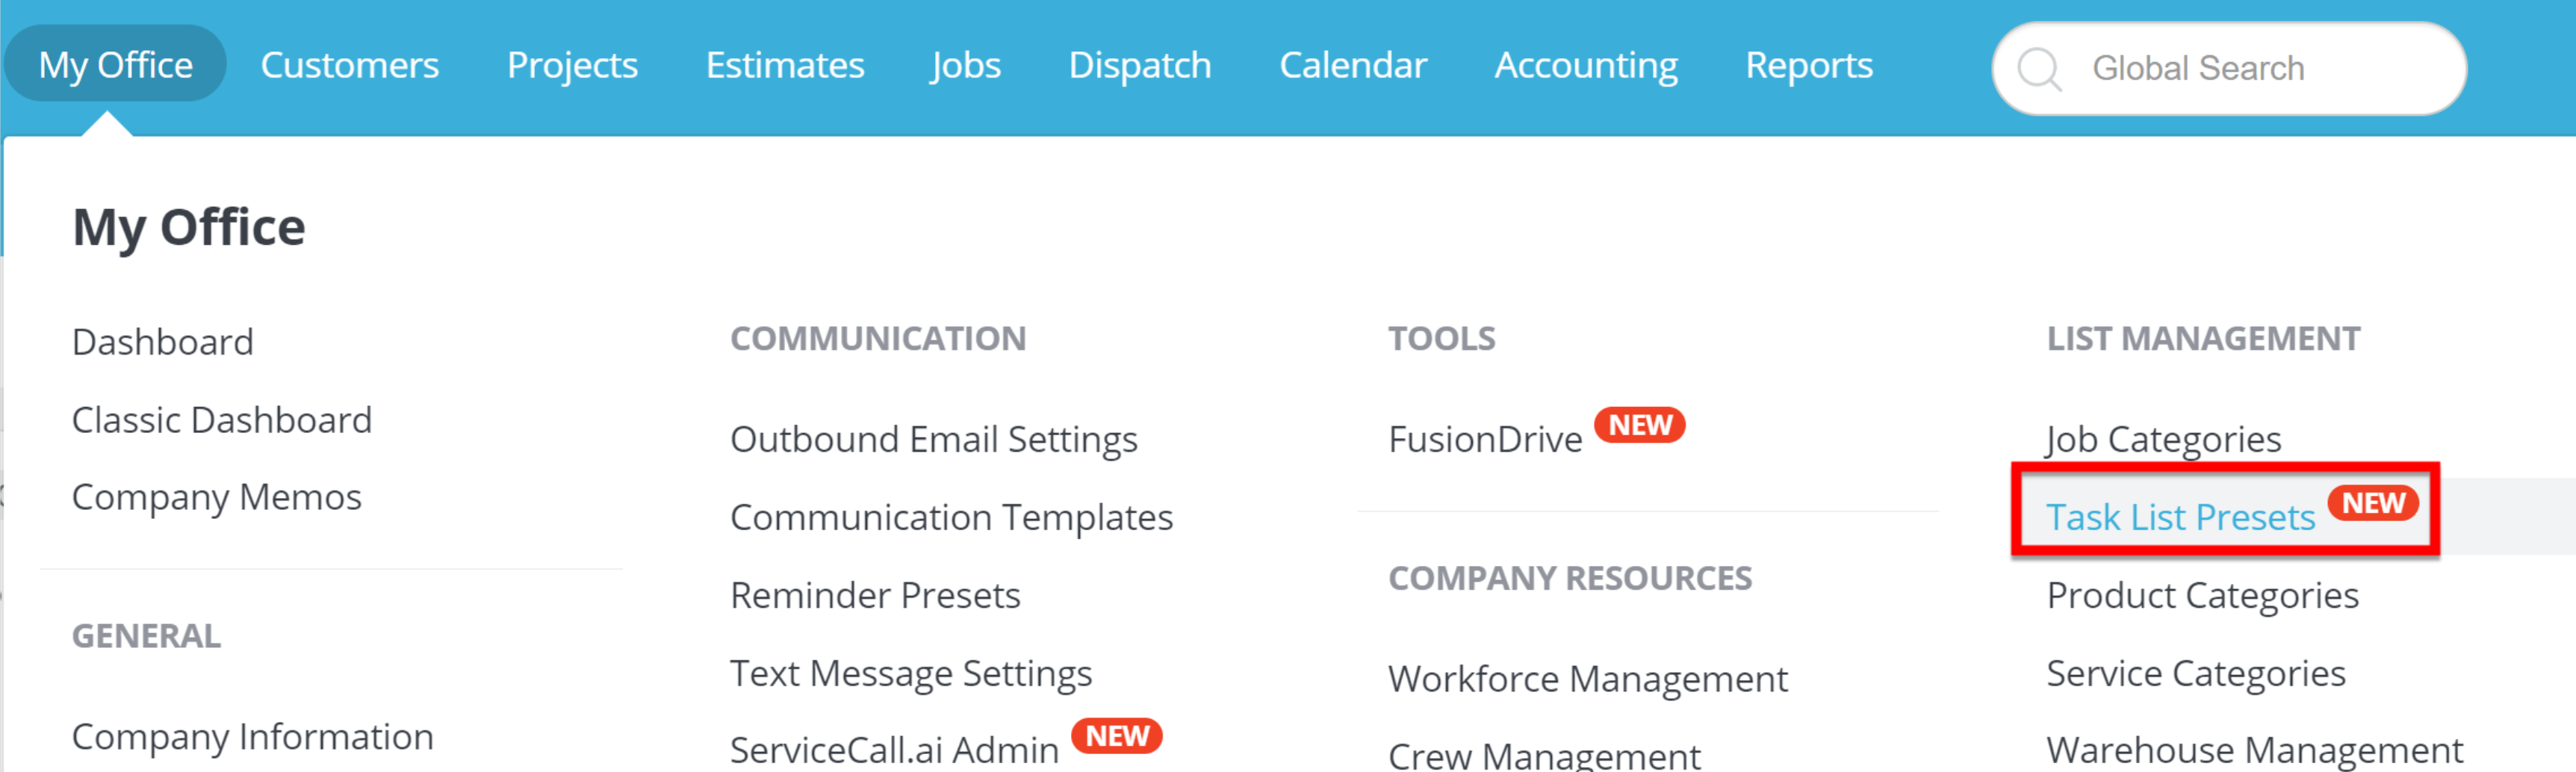Open Classic Dashboard

pos(222,420)
